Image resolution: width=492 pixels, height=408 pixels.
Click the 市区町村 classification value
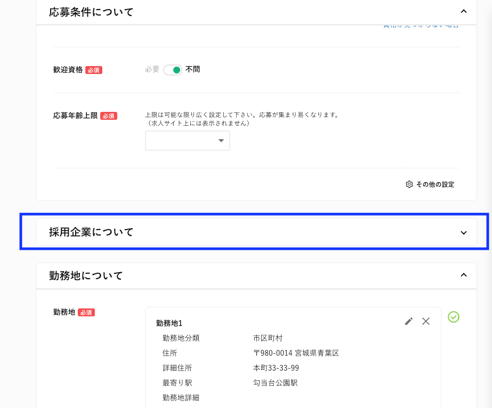click(268, 338)
